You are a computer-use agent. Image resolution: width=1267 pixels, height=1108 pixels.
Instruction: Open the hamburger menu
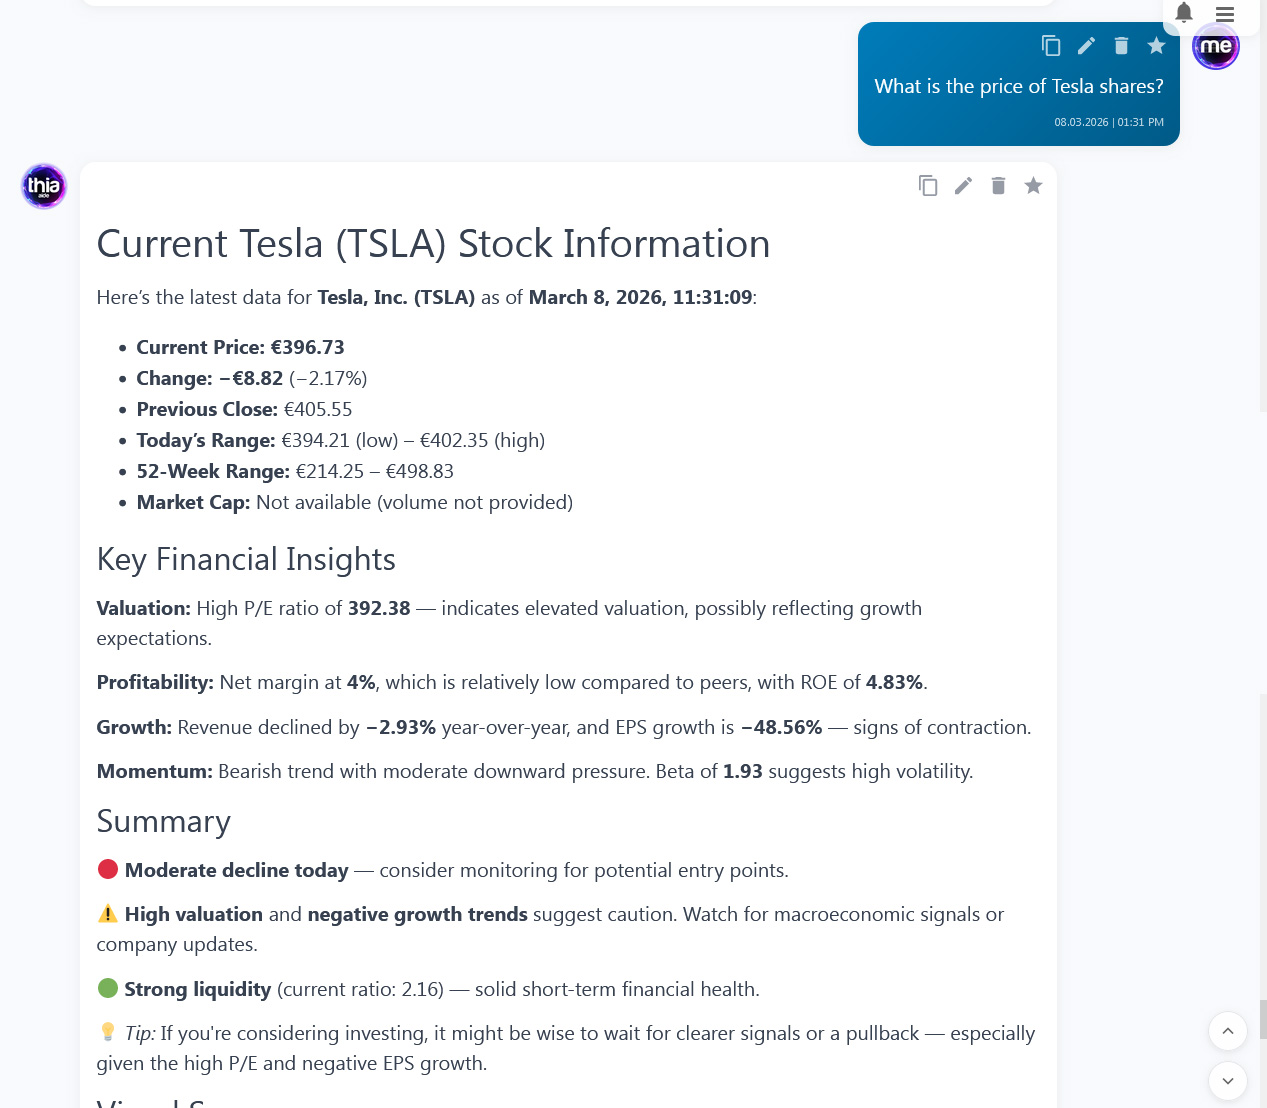point(1225,14)
